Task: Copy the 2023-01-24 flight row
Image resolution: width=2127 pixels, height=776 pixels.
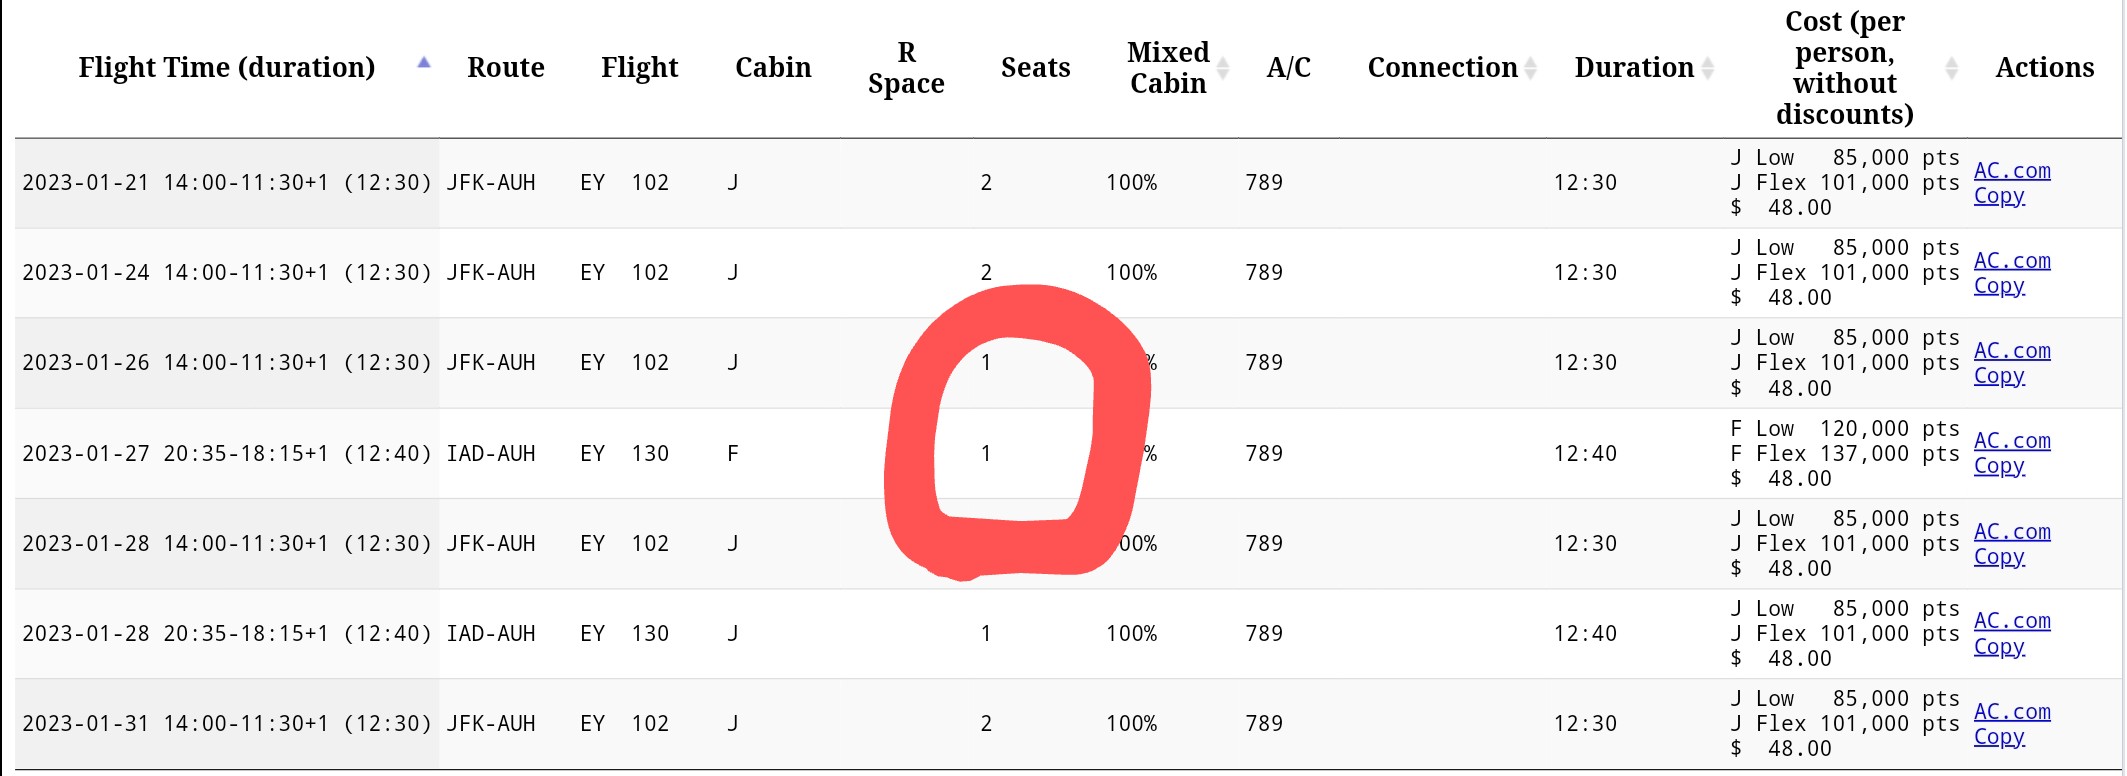Action: pos(1999,286)
